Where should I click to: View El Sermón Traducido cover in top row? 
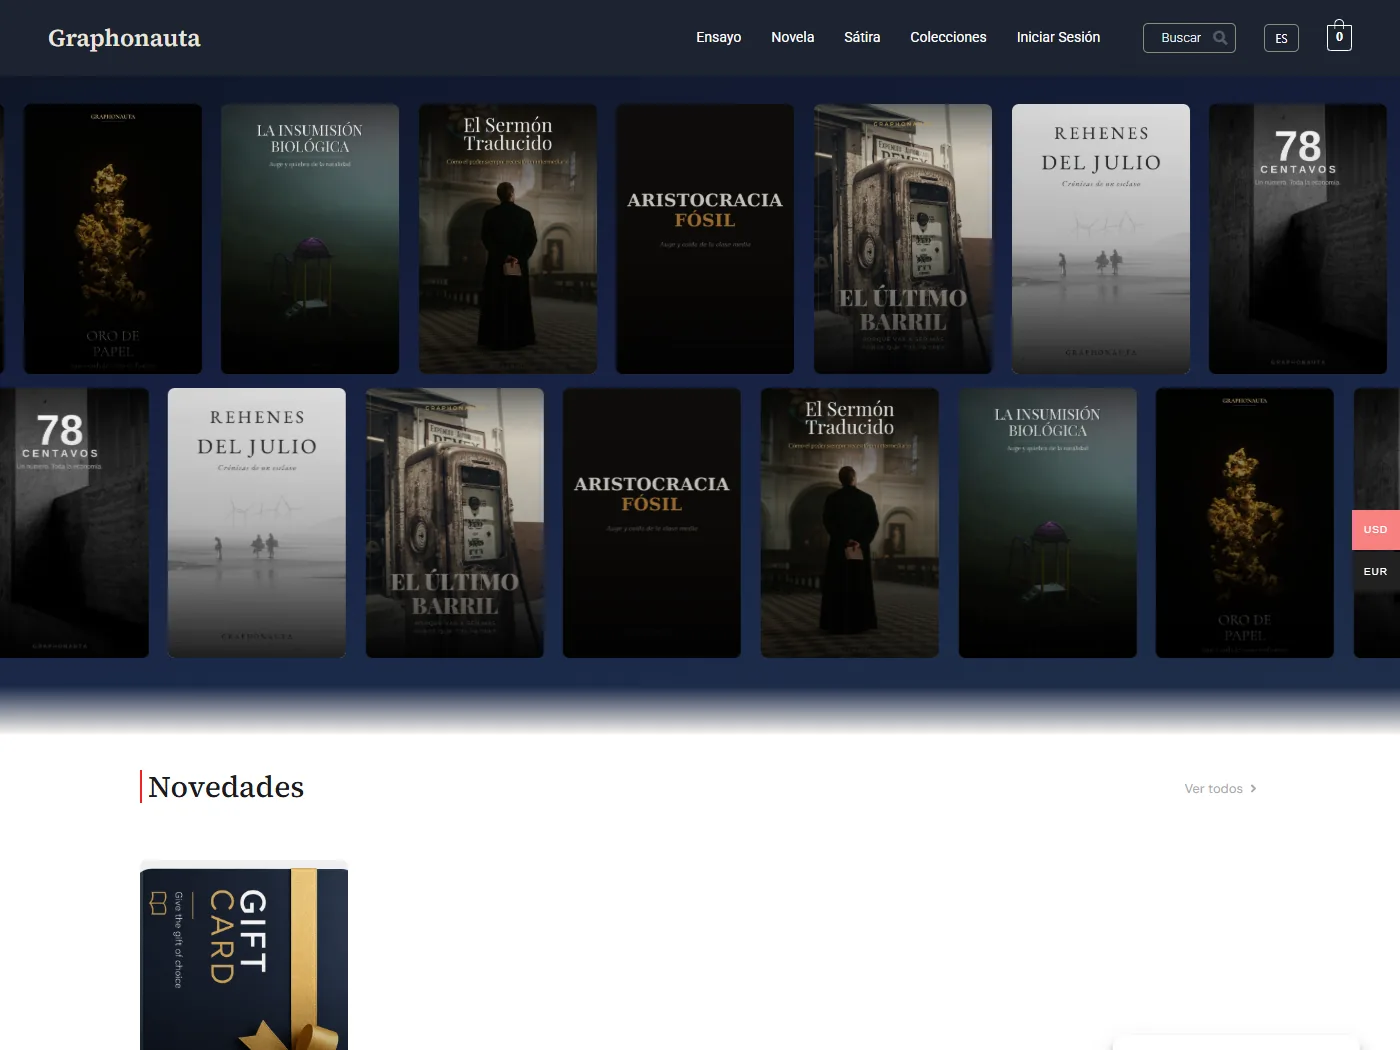(x=508, y=239)
